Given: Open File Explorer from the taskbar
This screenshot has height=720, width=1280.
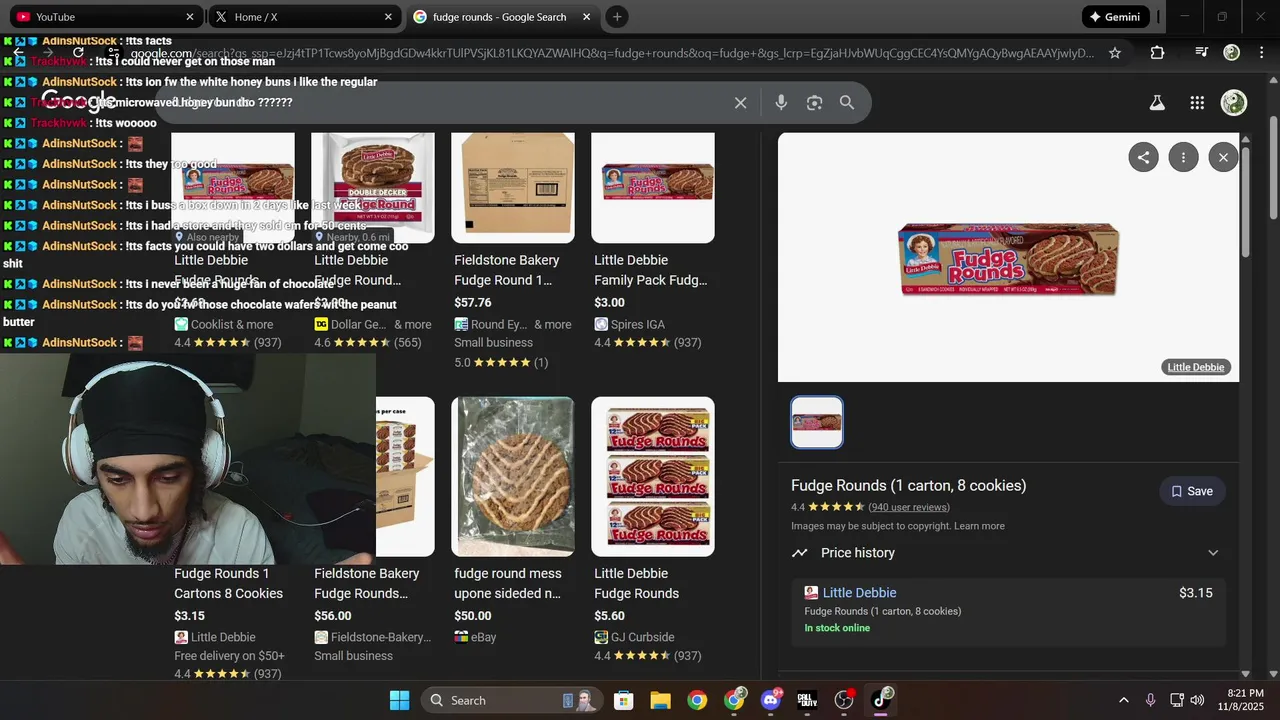Looking at the screenshot, I should point(660,700).
